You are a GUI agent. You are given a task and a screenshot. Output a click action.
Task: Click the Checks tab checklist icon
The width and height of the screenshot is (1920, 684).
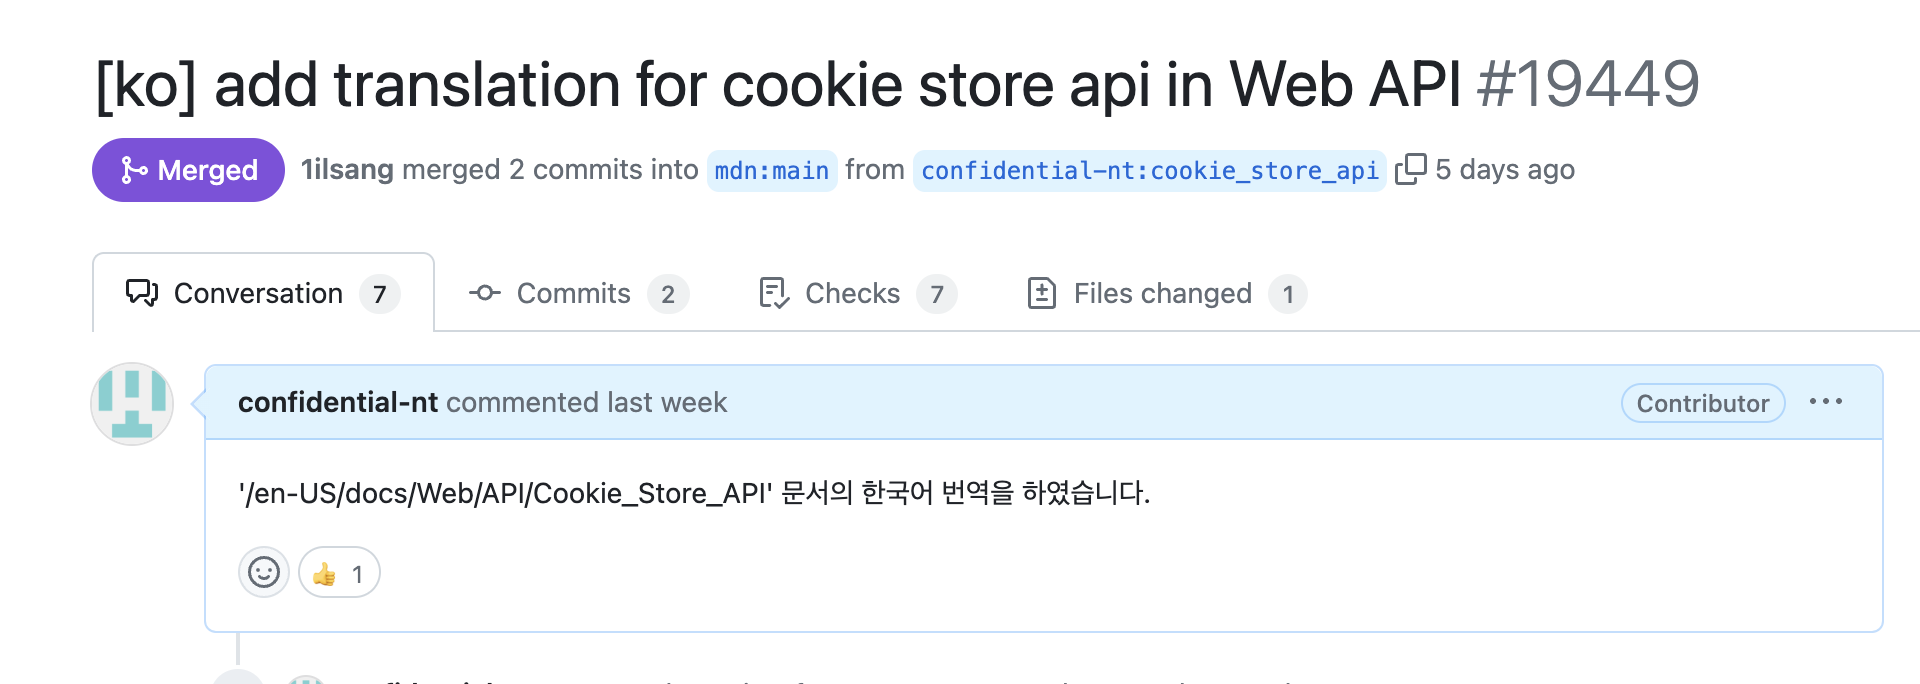click(774, 293)
